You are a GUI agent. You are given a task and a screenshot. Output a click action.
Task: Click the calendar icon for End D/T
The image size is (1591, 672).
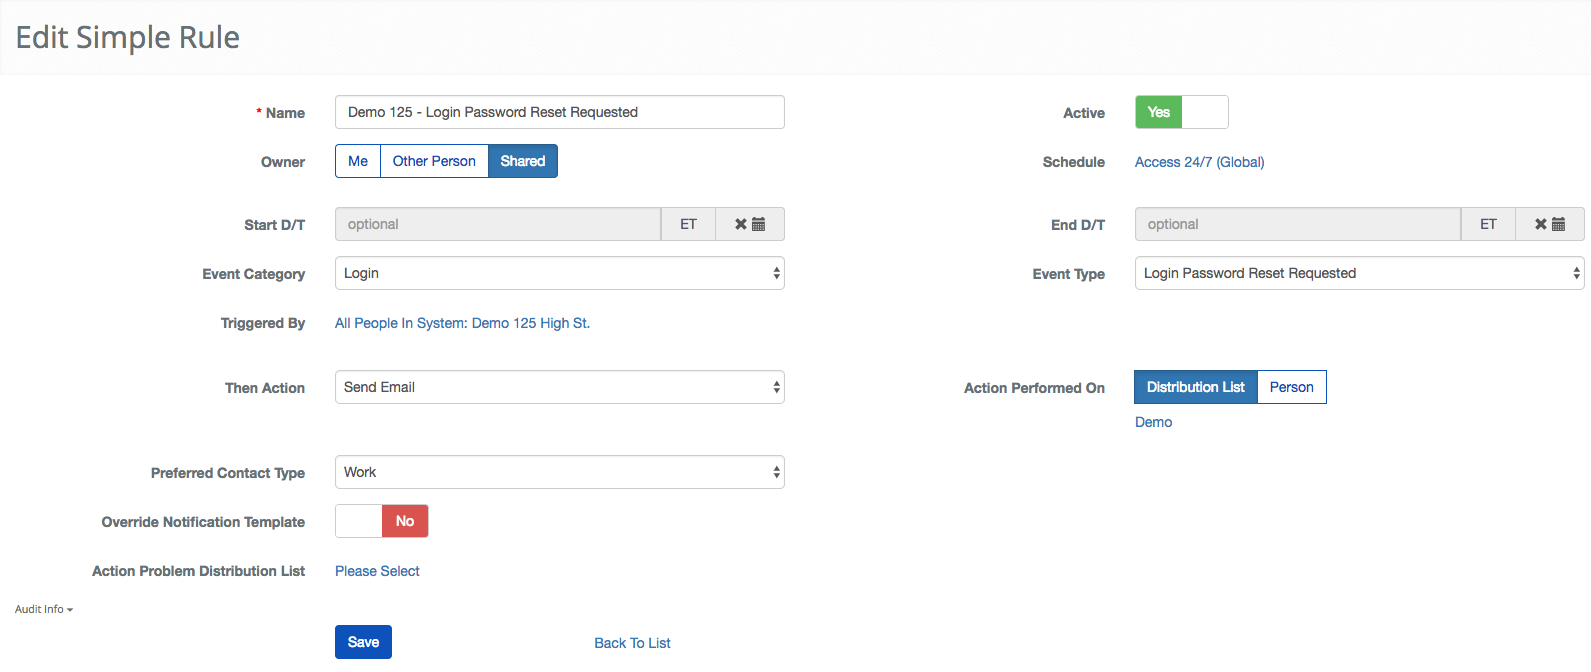1557,224
